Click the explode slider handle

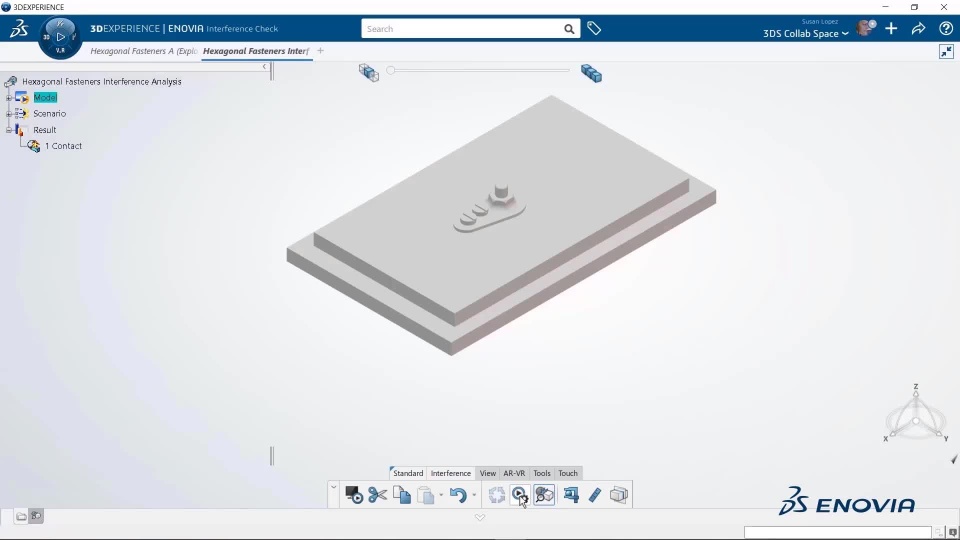[391, 70]
